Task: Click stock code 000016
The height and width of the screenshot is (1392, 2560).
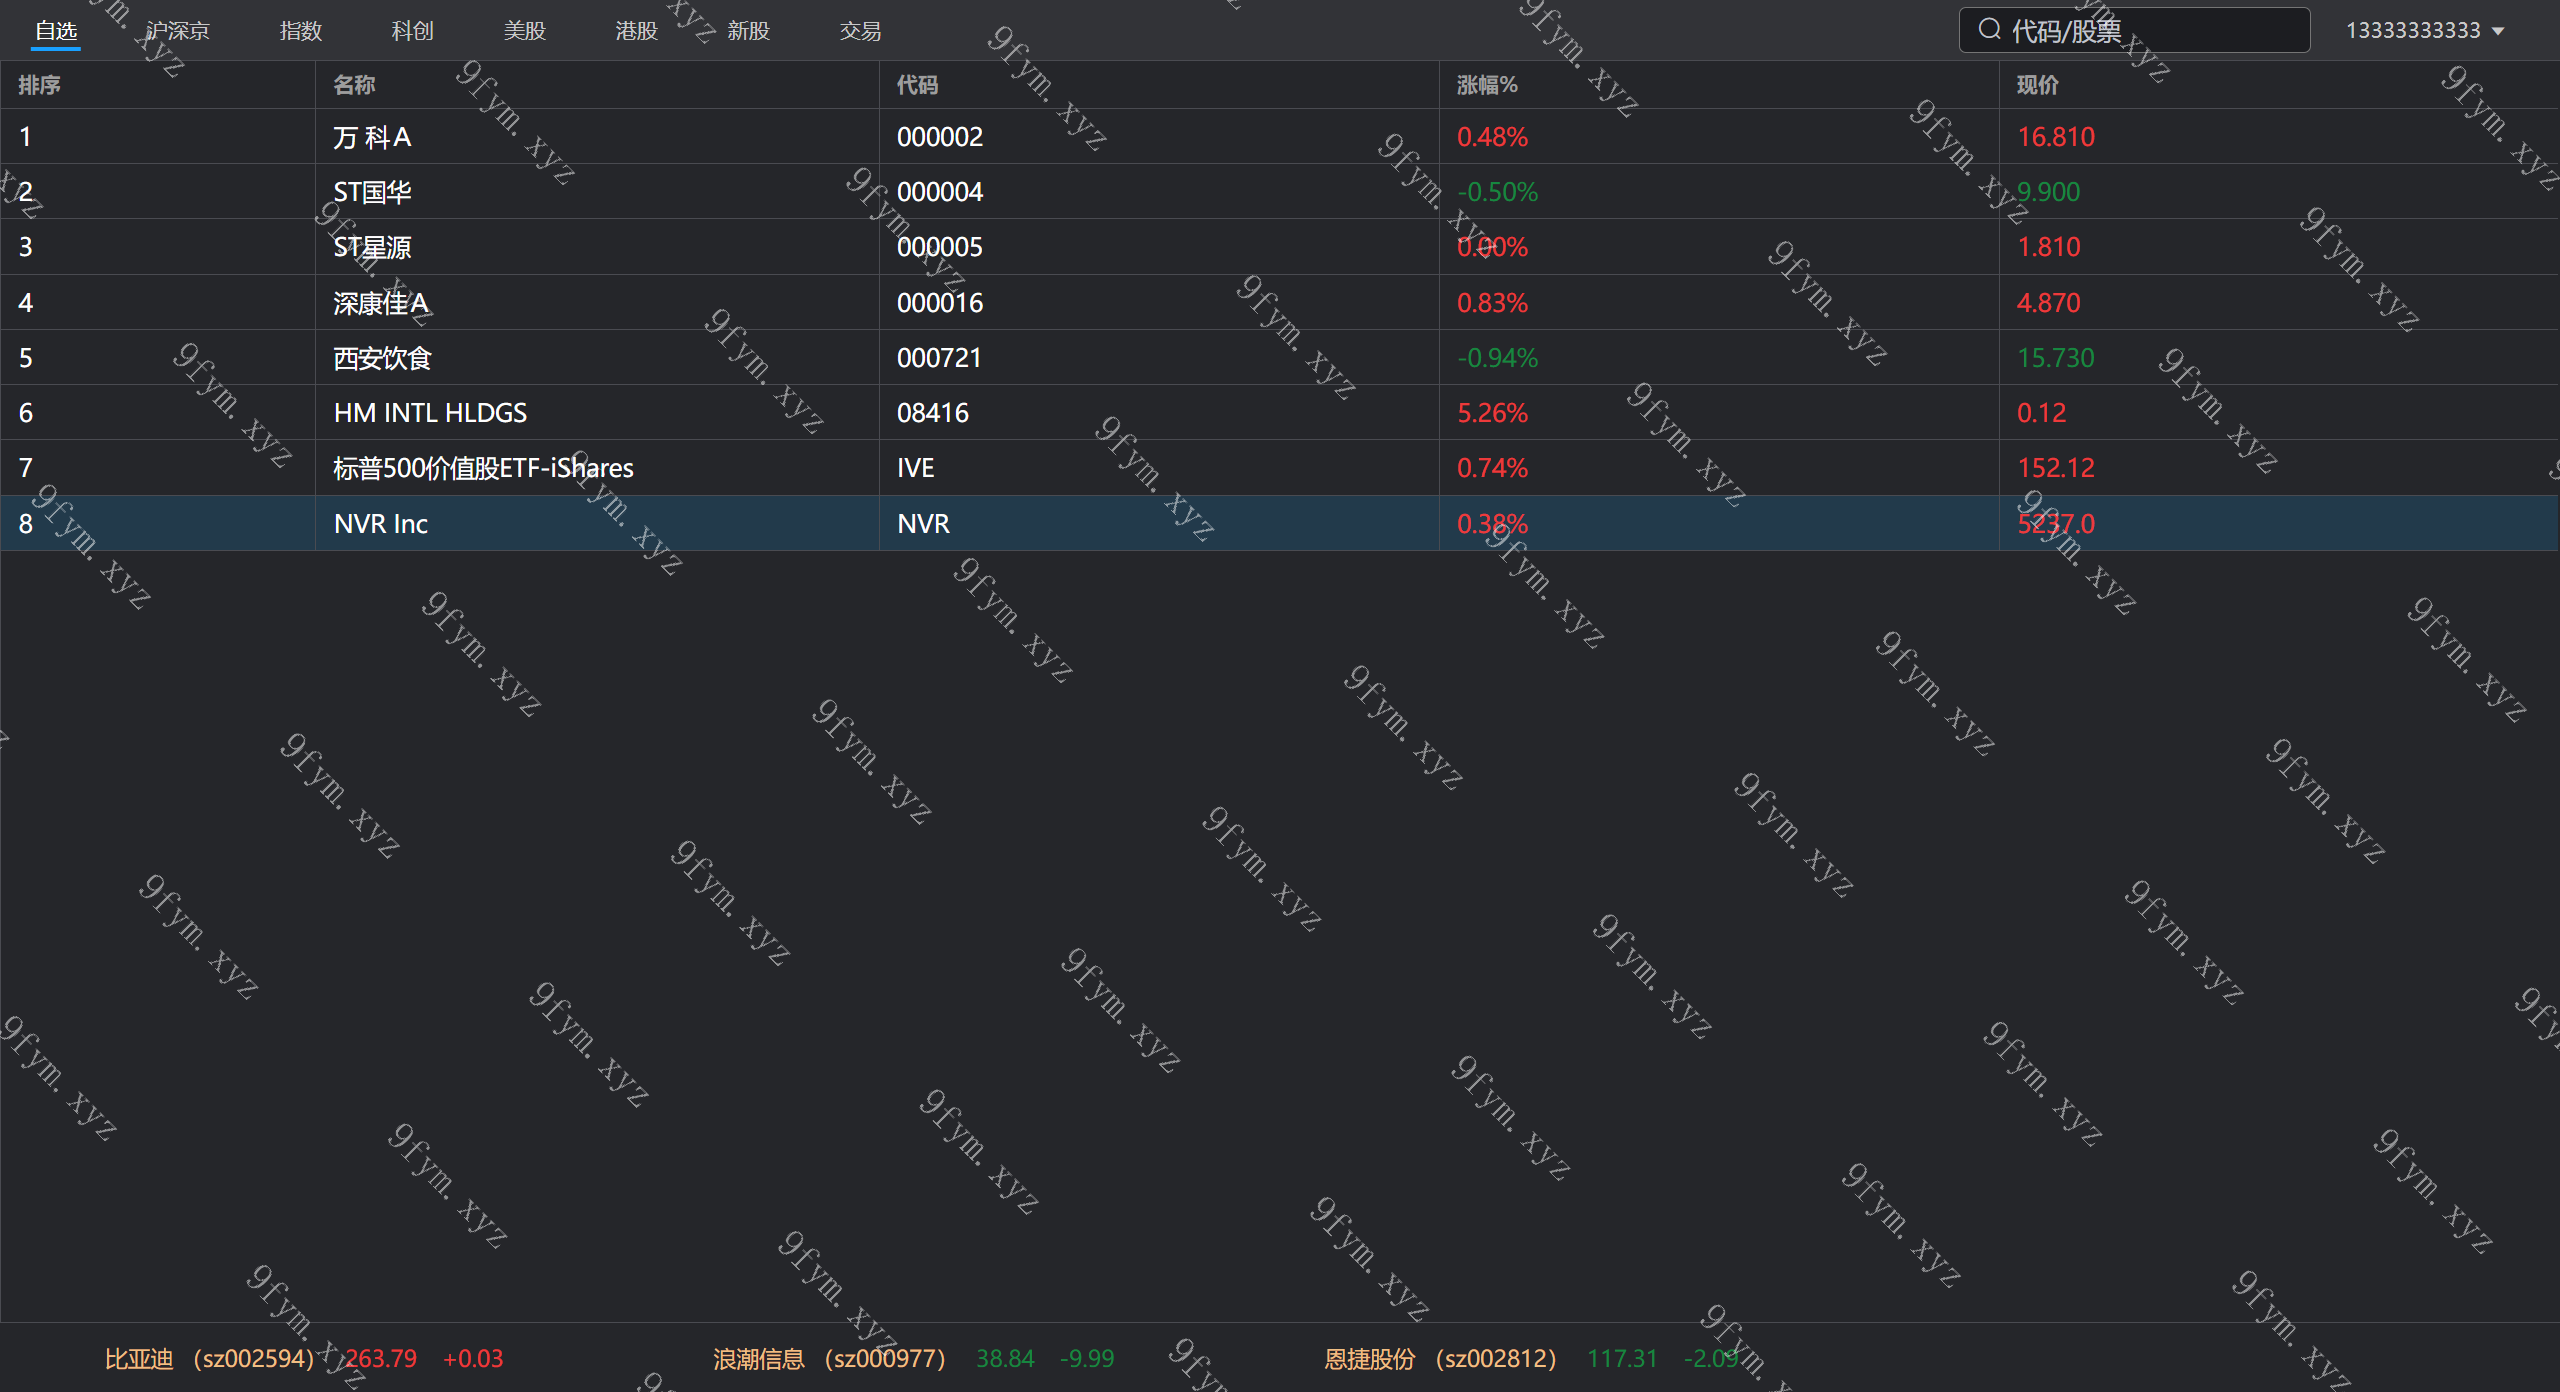Action: pyautogui.click(x=940, y=303)
